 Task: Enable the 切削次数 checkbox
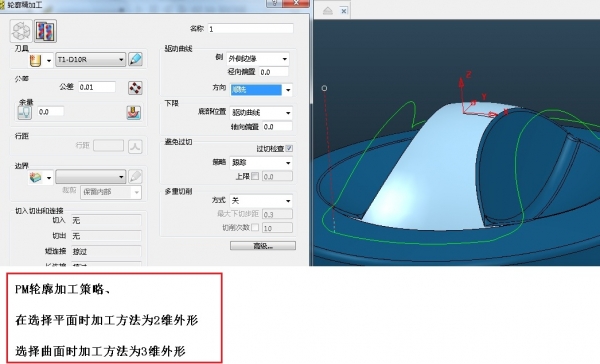coord(255,227)
